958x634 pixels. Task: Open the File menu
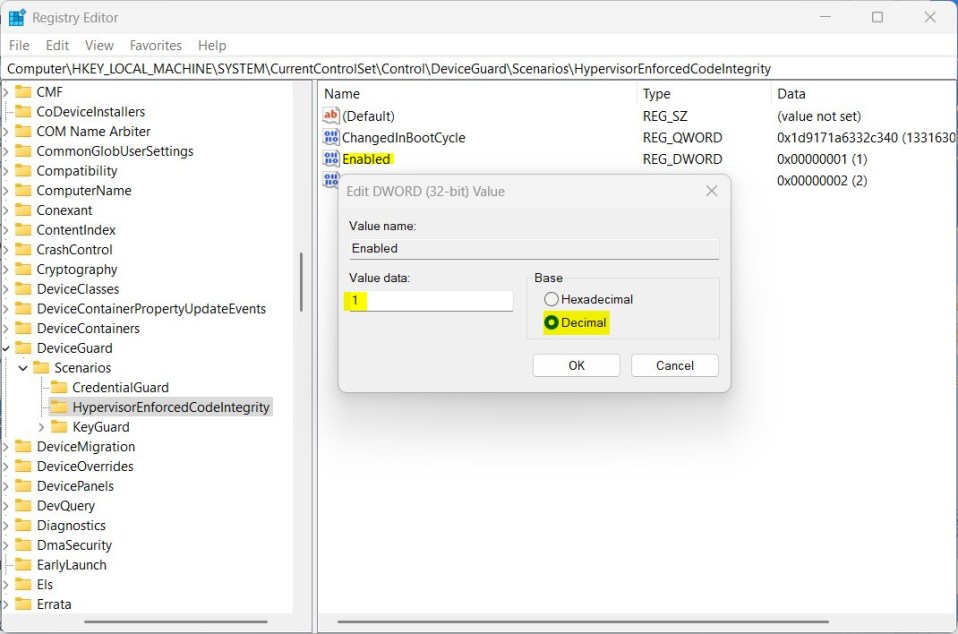[19, 45]
